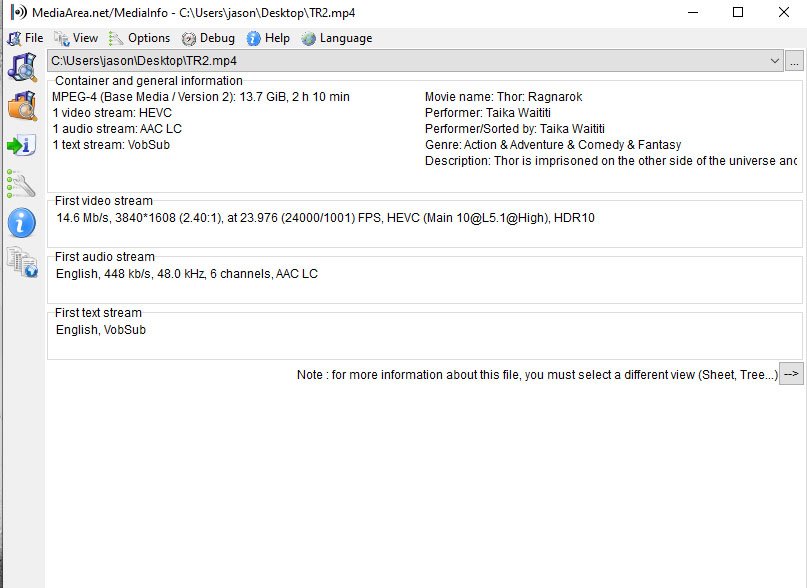Click the '1 video stream: HEVC' line
807x588 pixels.
click(112, 113)
